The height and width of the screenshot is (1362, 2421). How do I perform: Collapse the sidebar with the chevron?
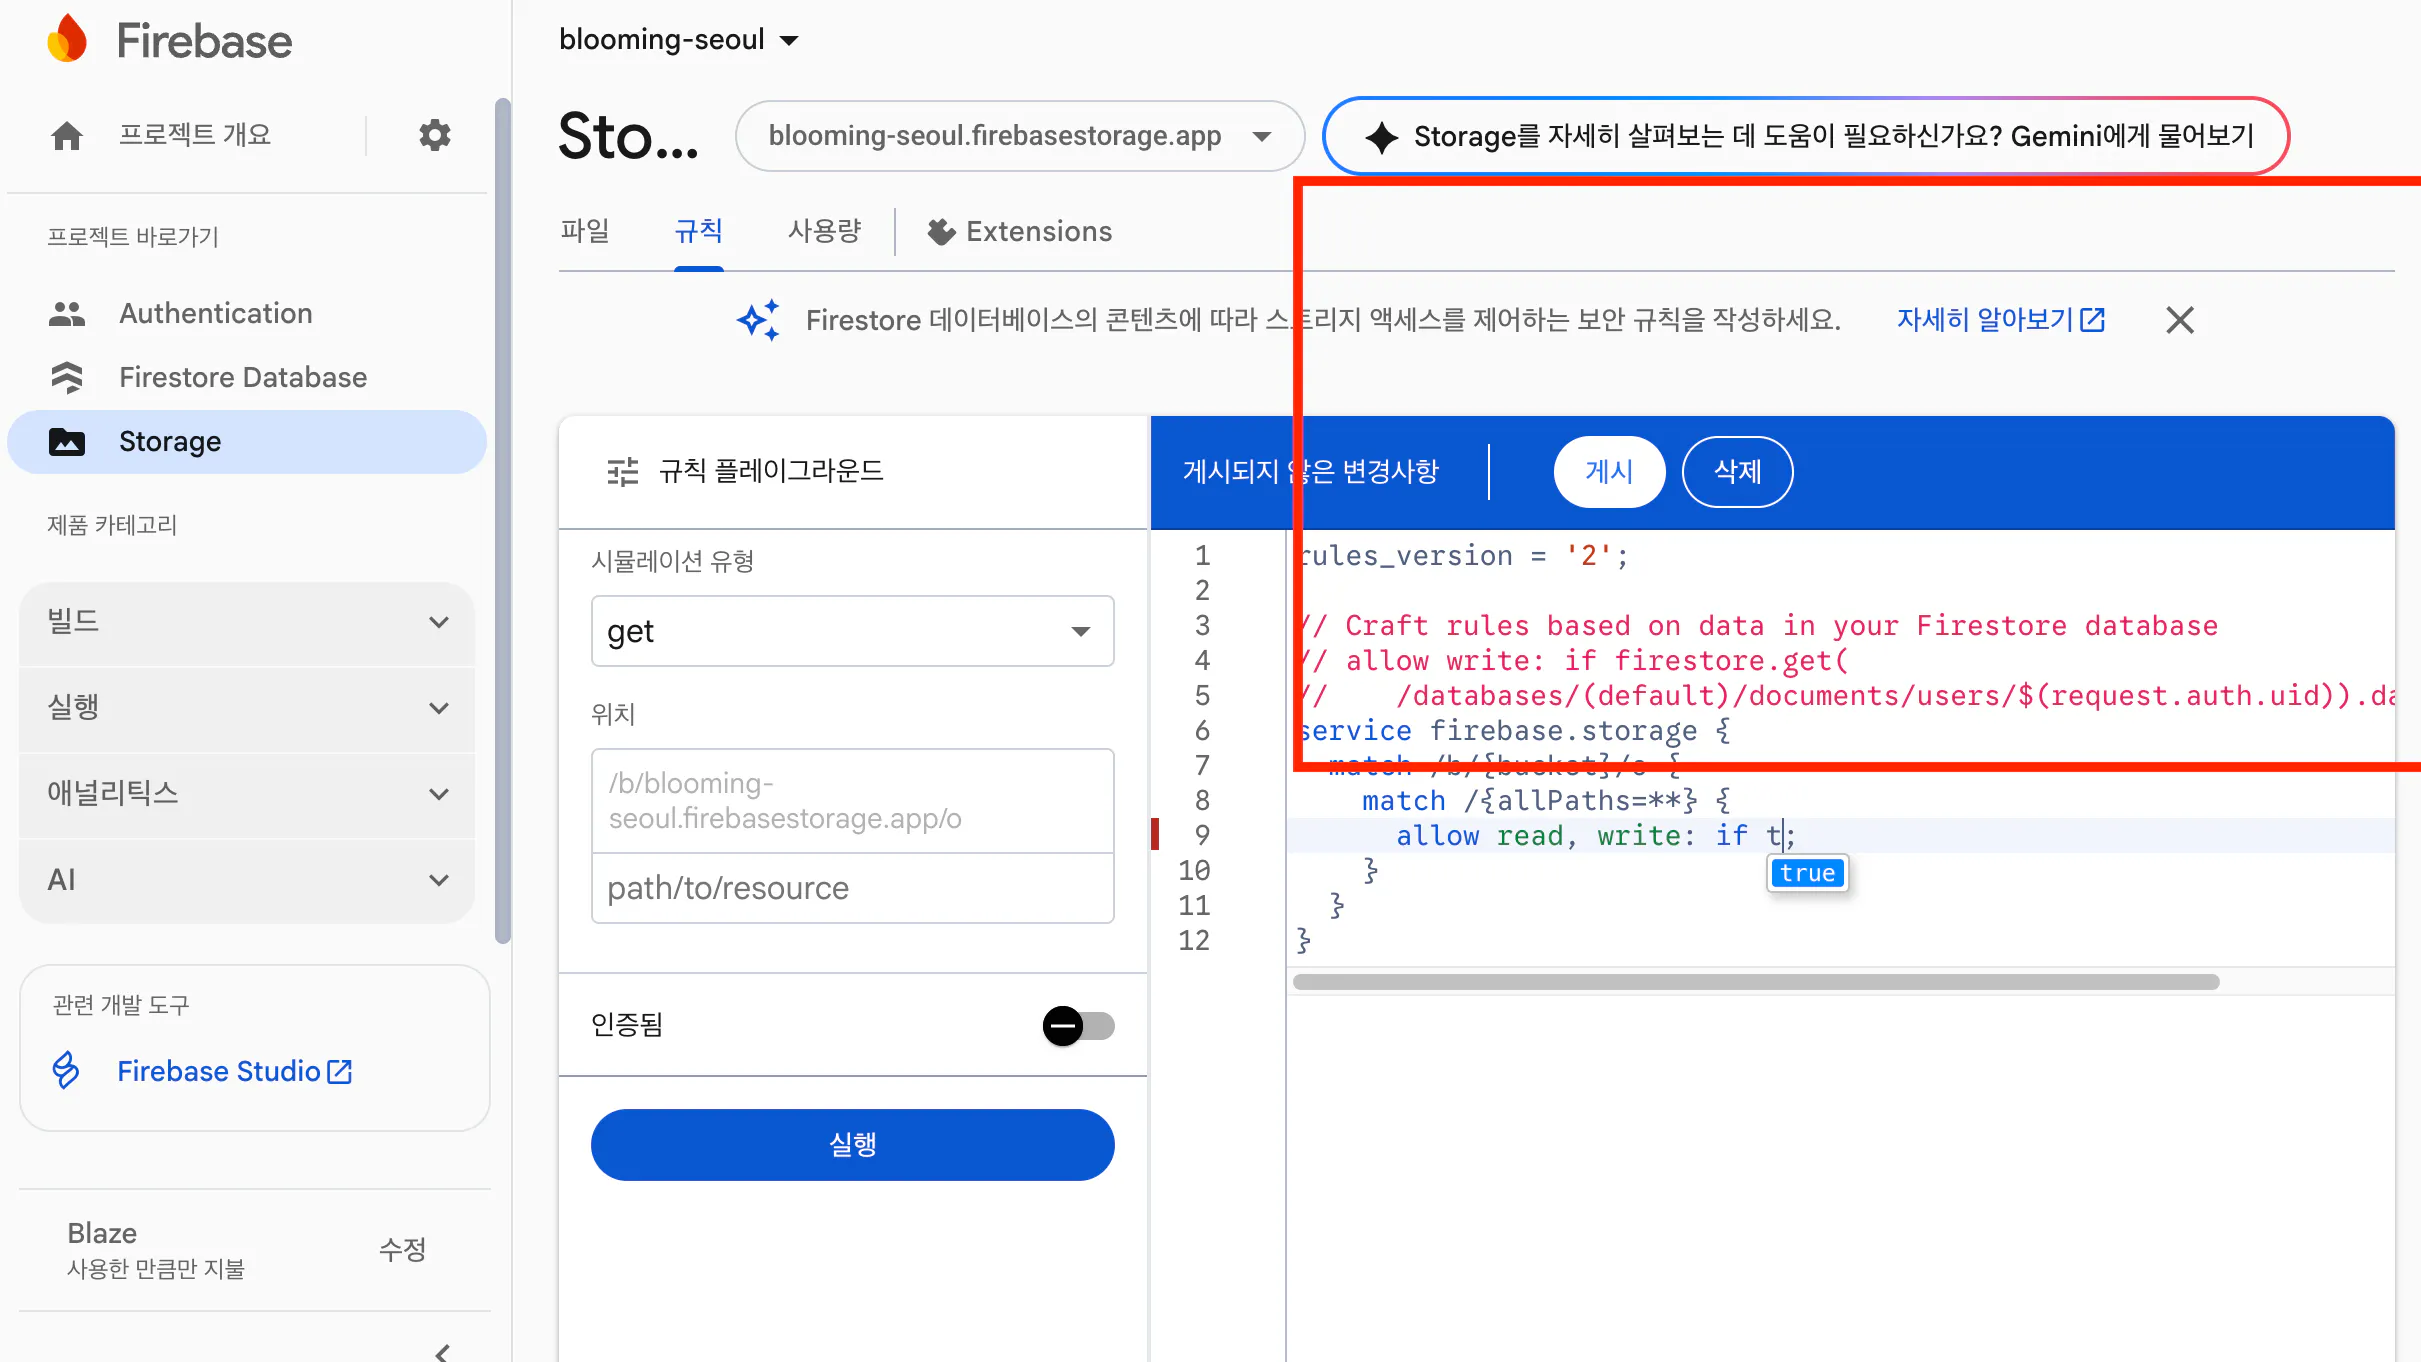pyautogui.click(x=442, y=1351)
